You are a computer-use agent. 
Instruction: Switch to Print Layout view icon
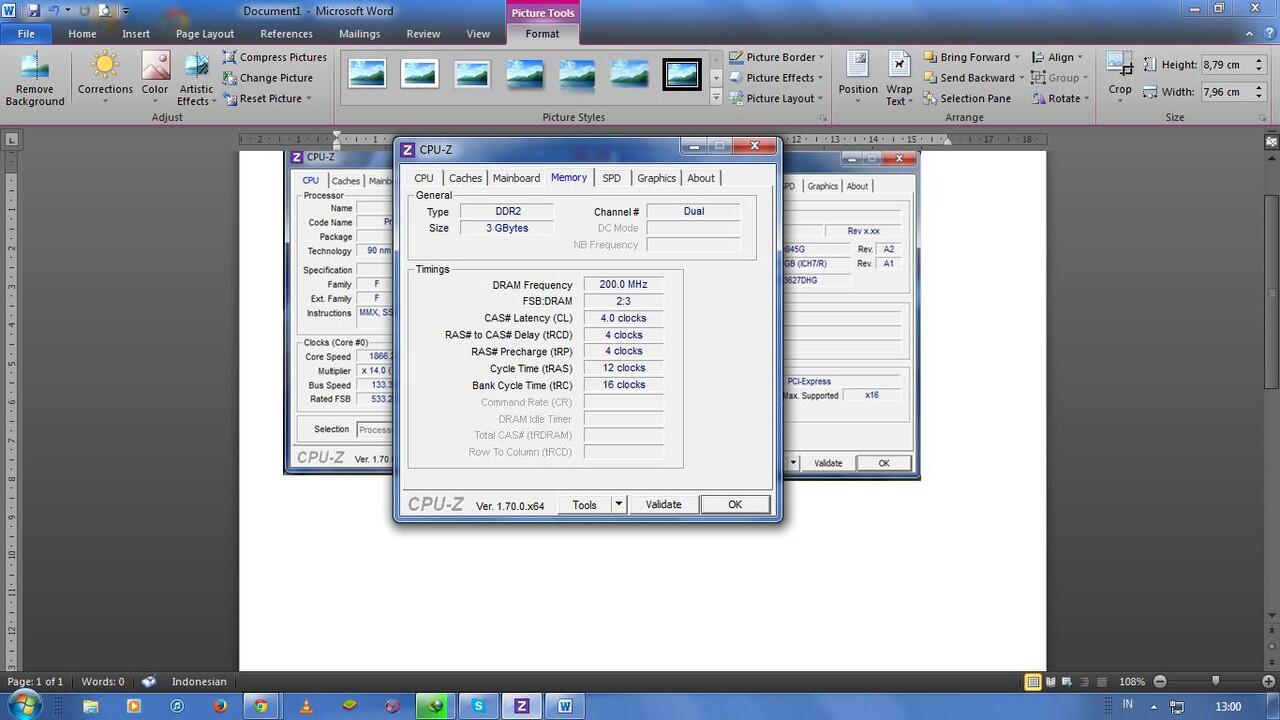click(1033, 682)
